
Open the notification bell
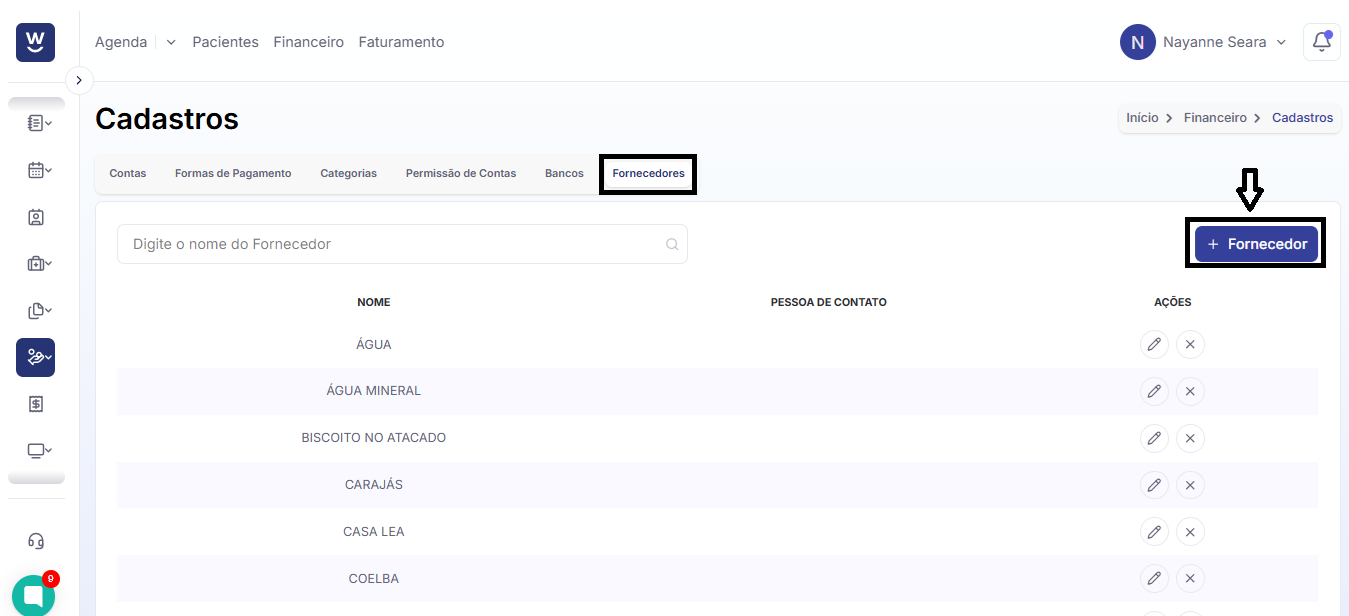(1322, 42)
